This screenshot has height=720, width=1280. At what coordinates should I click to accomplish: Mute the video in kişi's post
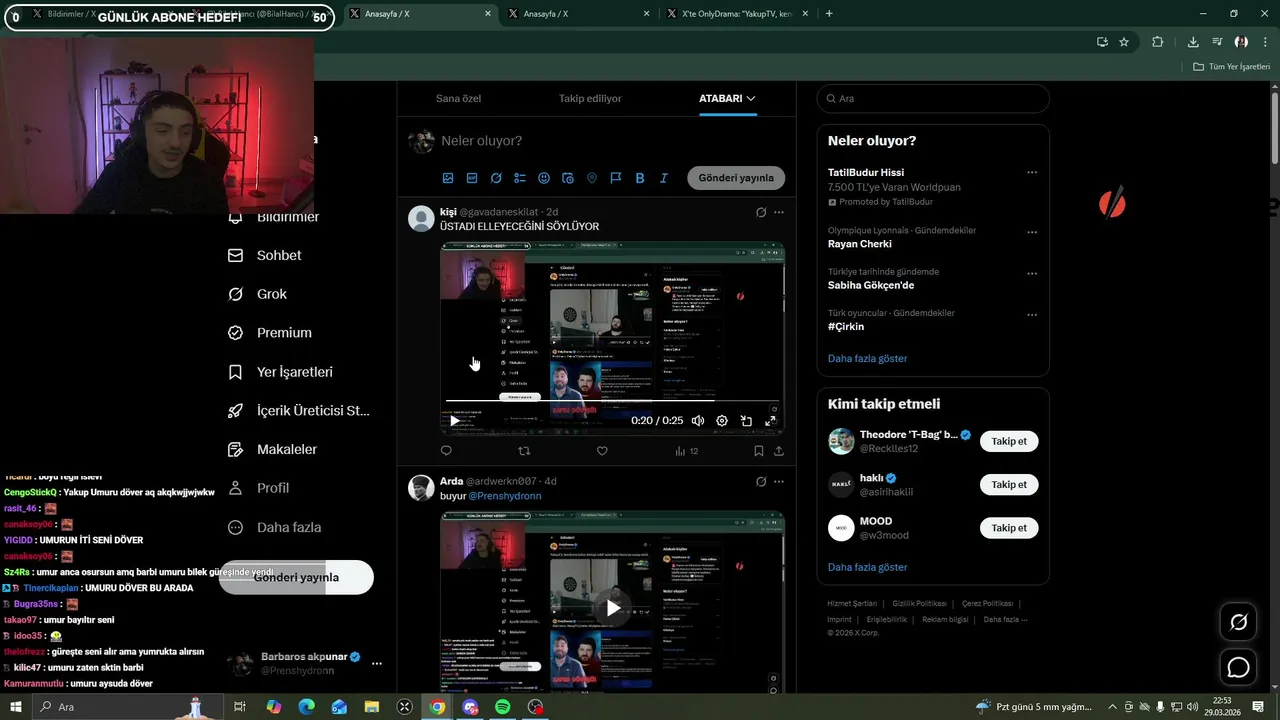pyautogui.click(x=698, y=421)
